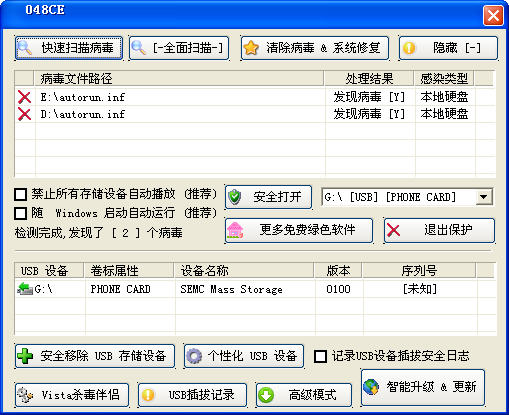Click the pink house icon on 更多免费绿色软件

click(235, 230)
